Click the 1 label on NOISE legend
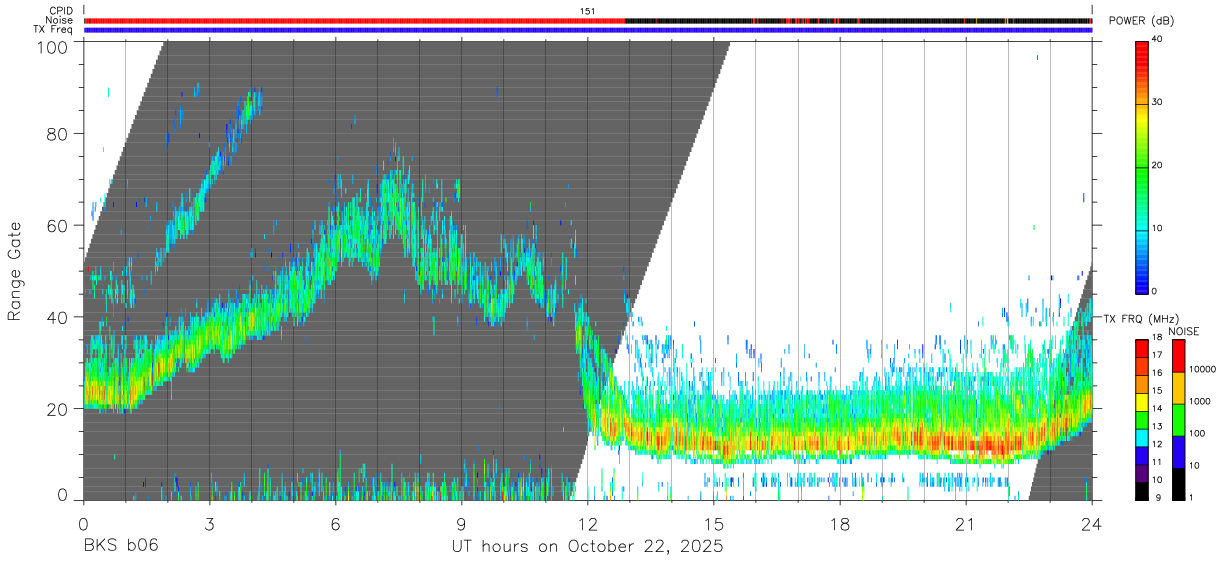This screenshot has height=567, width=1228. pyautogui.click(x=1192, y=497)
